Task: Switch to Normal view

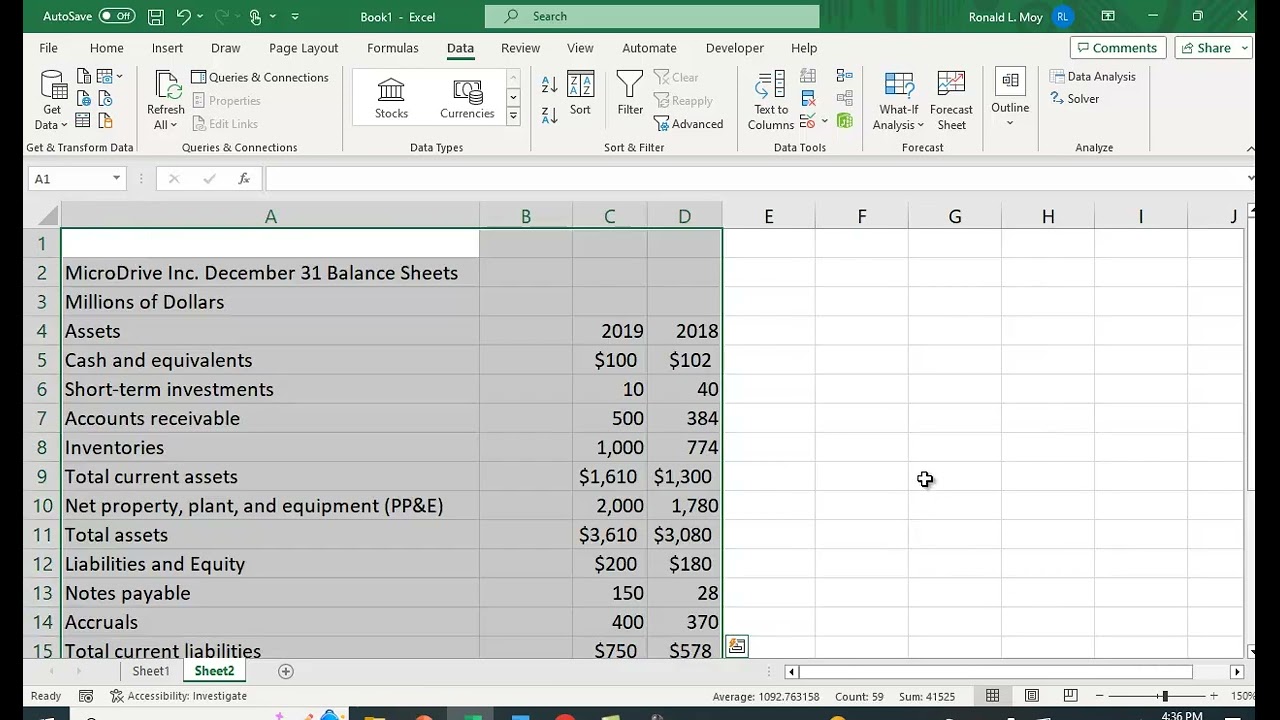Action: coord(992,696)
